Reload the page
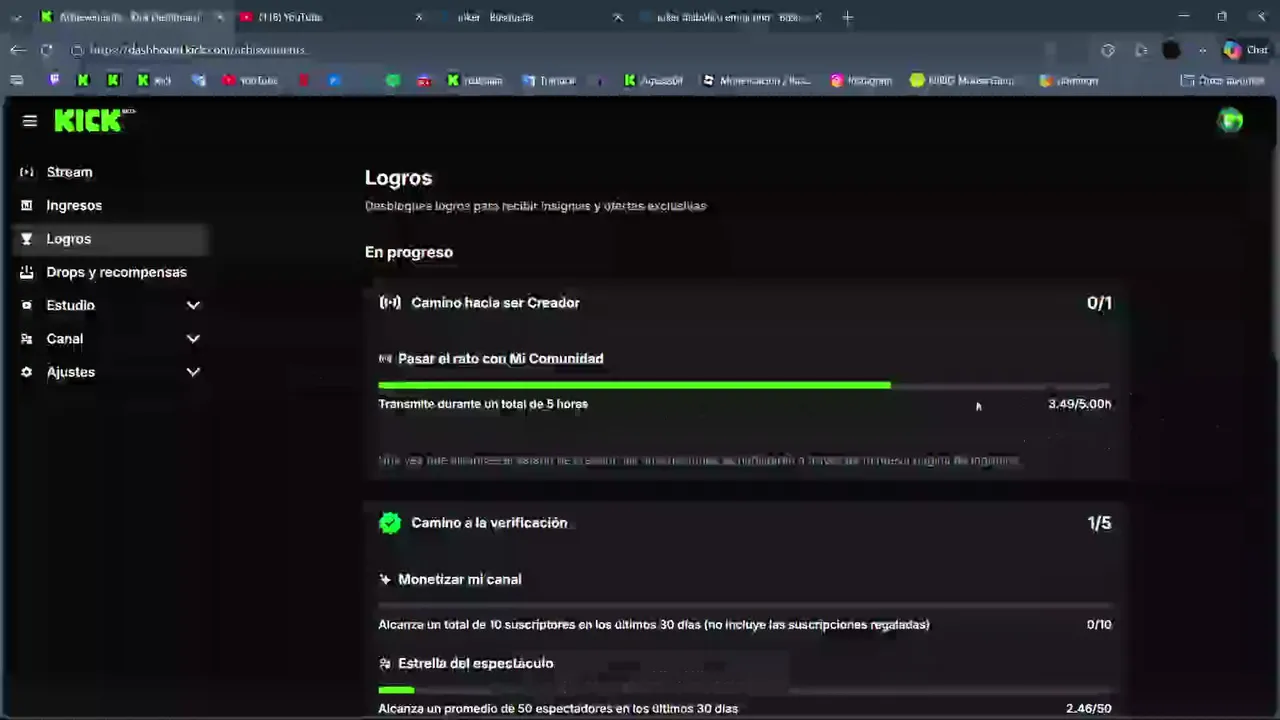The image size is (1280, 720). click(47, 49)
